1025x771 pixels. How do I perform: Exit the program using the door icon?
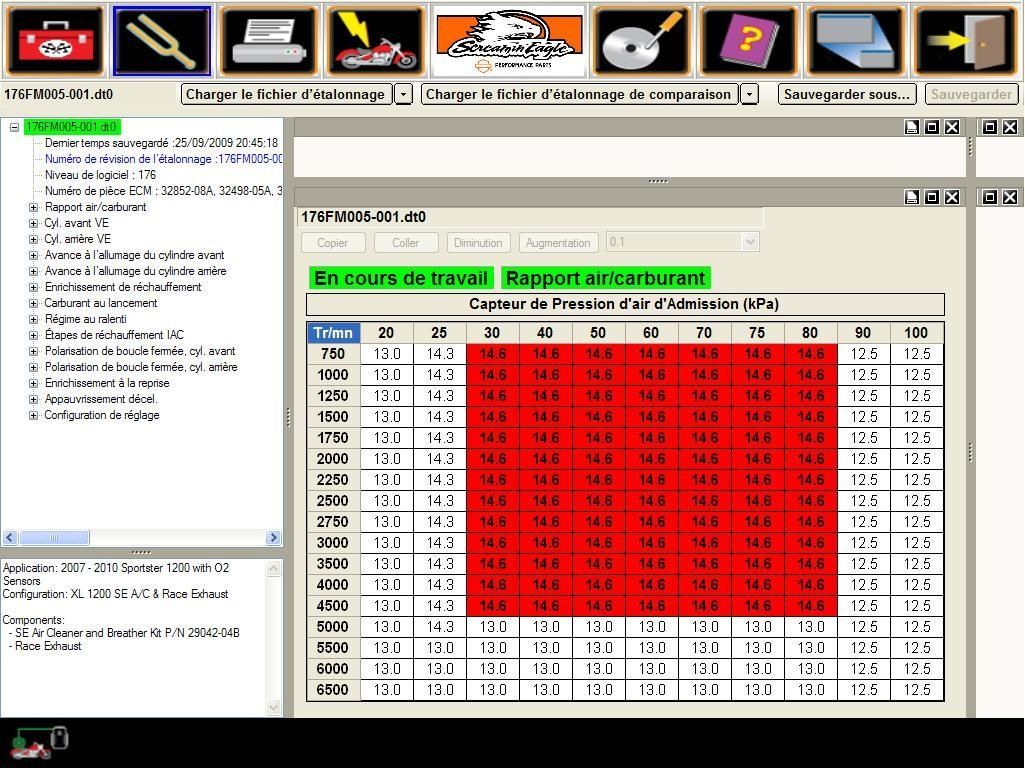[963, 40]
